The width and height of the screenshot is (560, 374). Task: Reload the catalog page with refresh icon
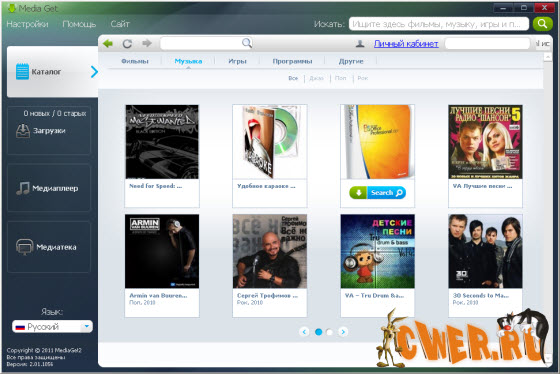128,44
